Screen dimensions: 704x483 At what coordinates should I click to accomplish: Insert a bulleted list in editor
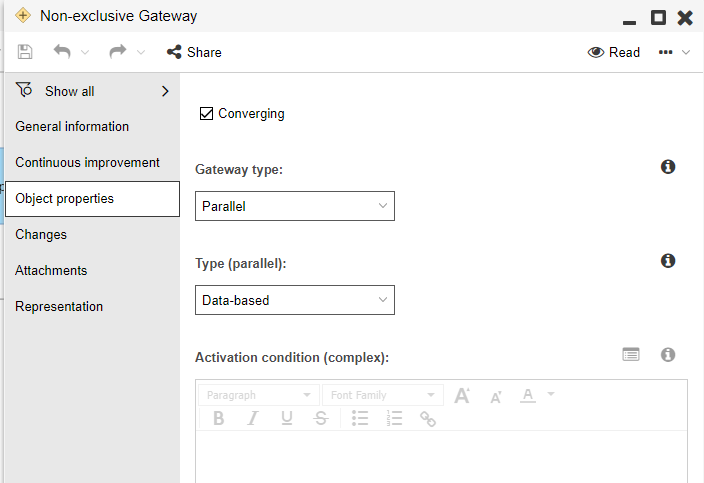tap(361, 419)
